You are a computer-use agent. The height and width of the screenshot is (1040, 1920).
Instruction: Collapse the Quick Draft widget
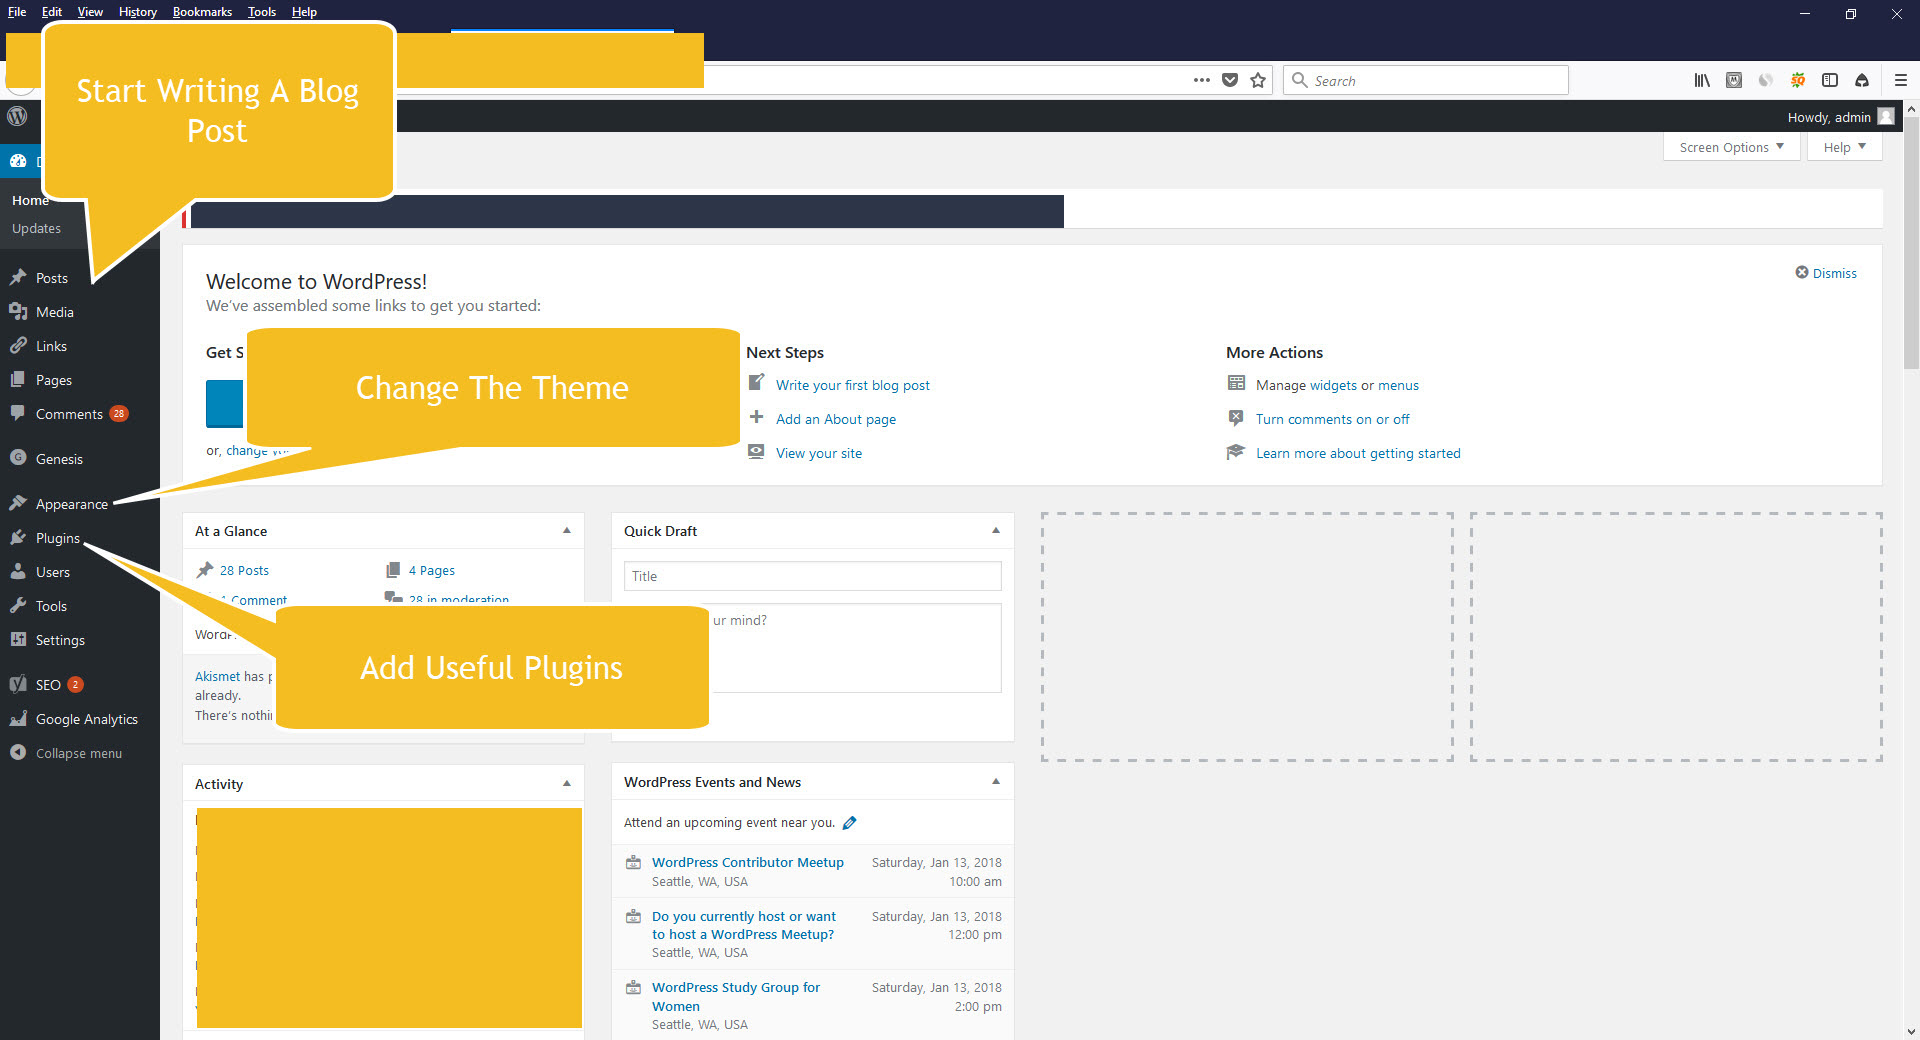996,531
